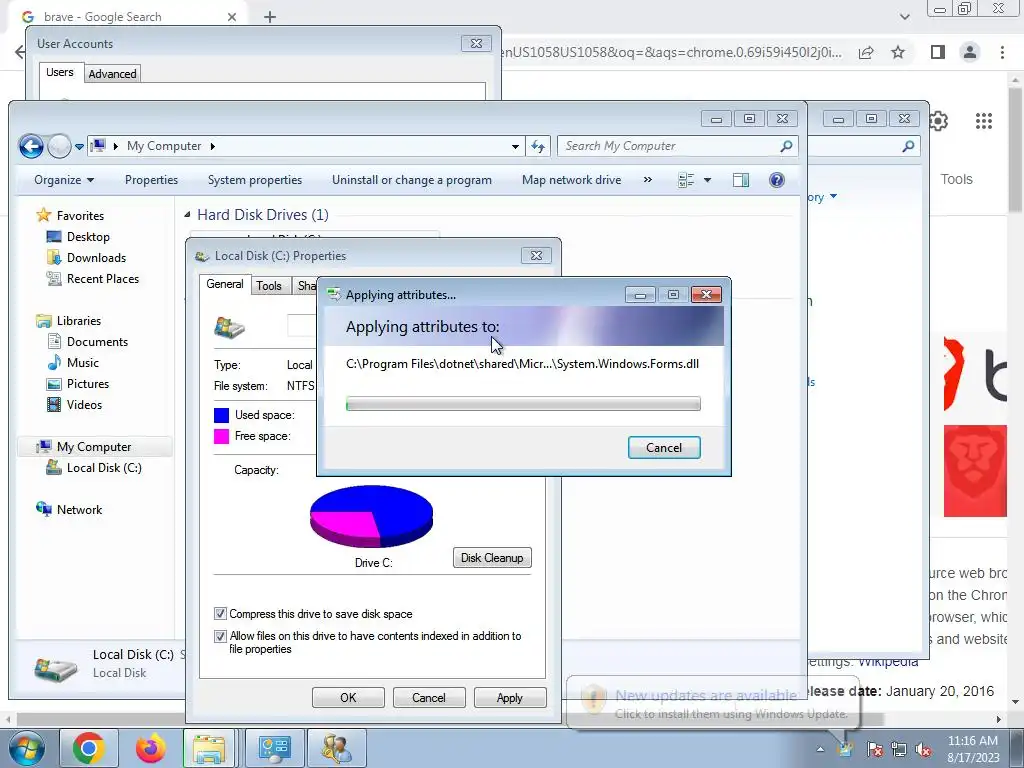Screen dimensions: 1024x768
Task: Select the General tab in Properties
Action: click(225, 284)
